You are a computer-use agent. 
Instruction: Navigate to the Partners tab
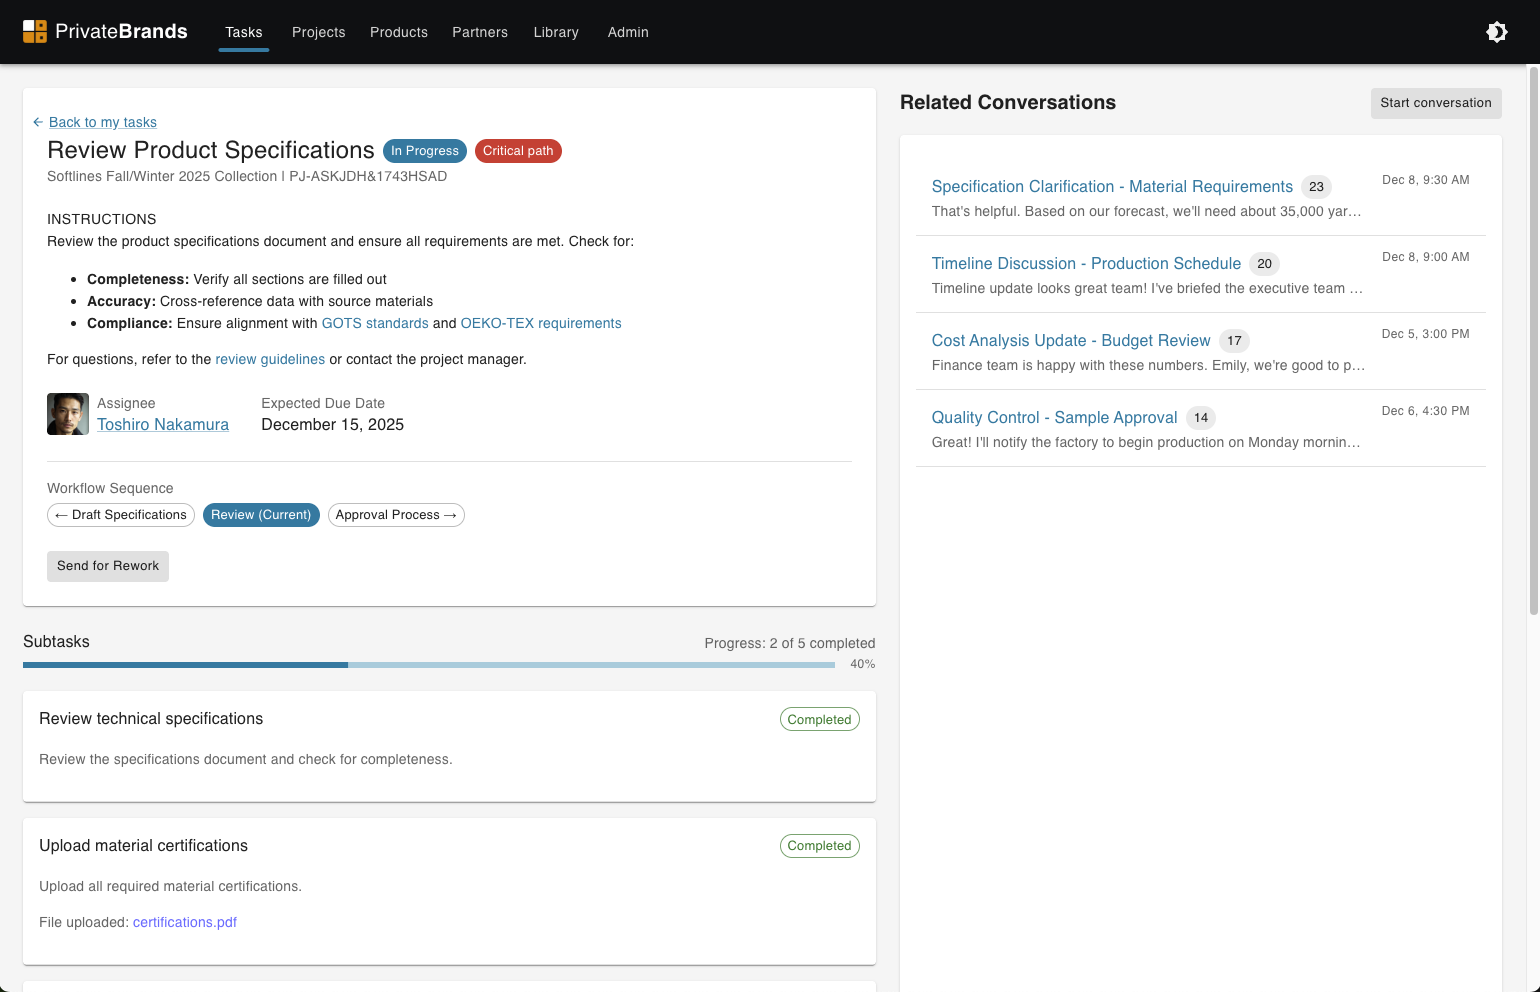coord(480,32)
